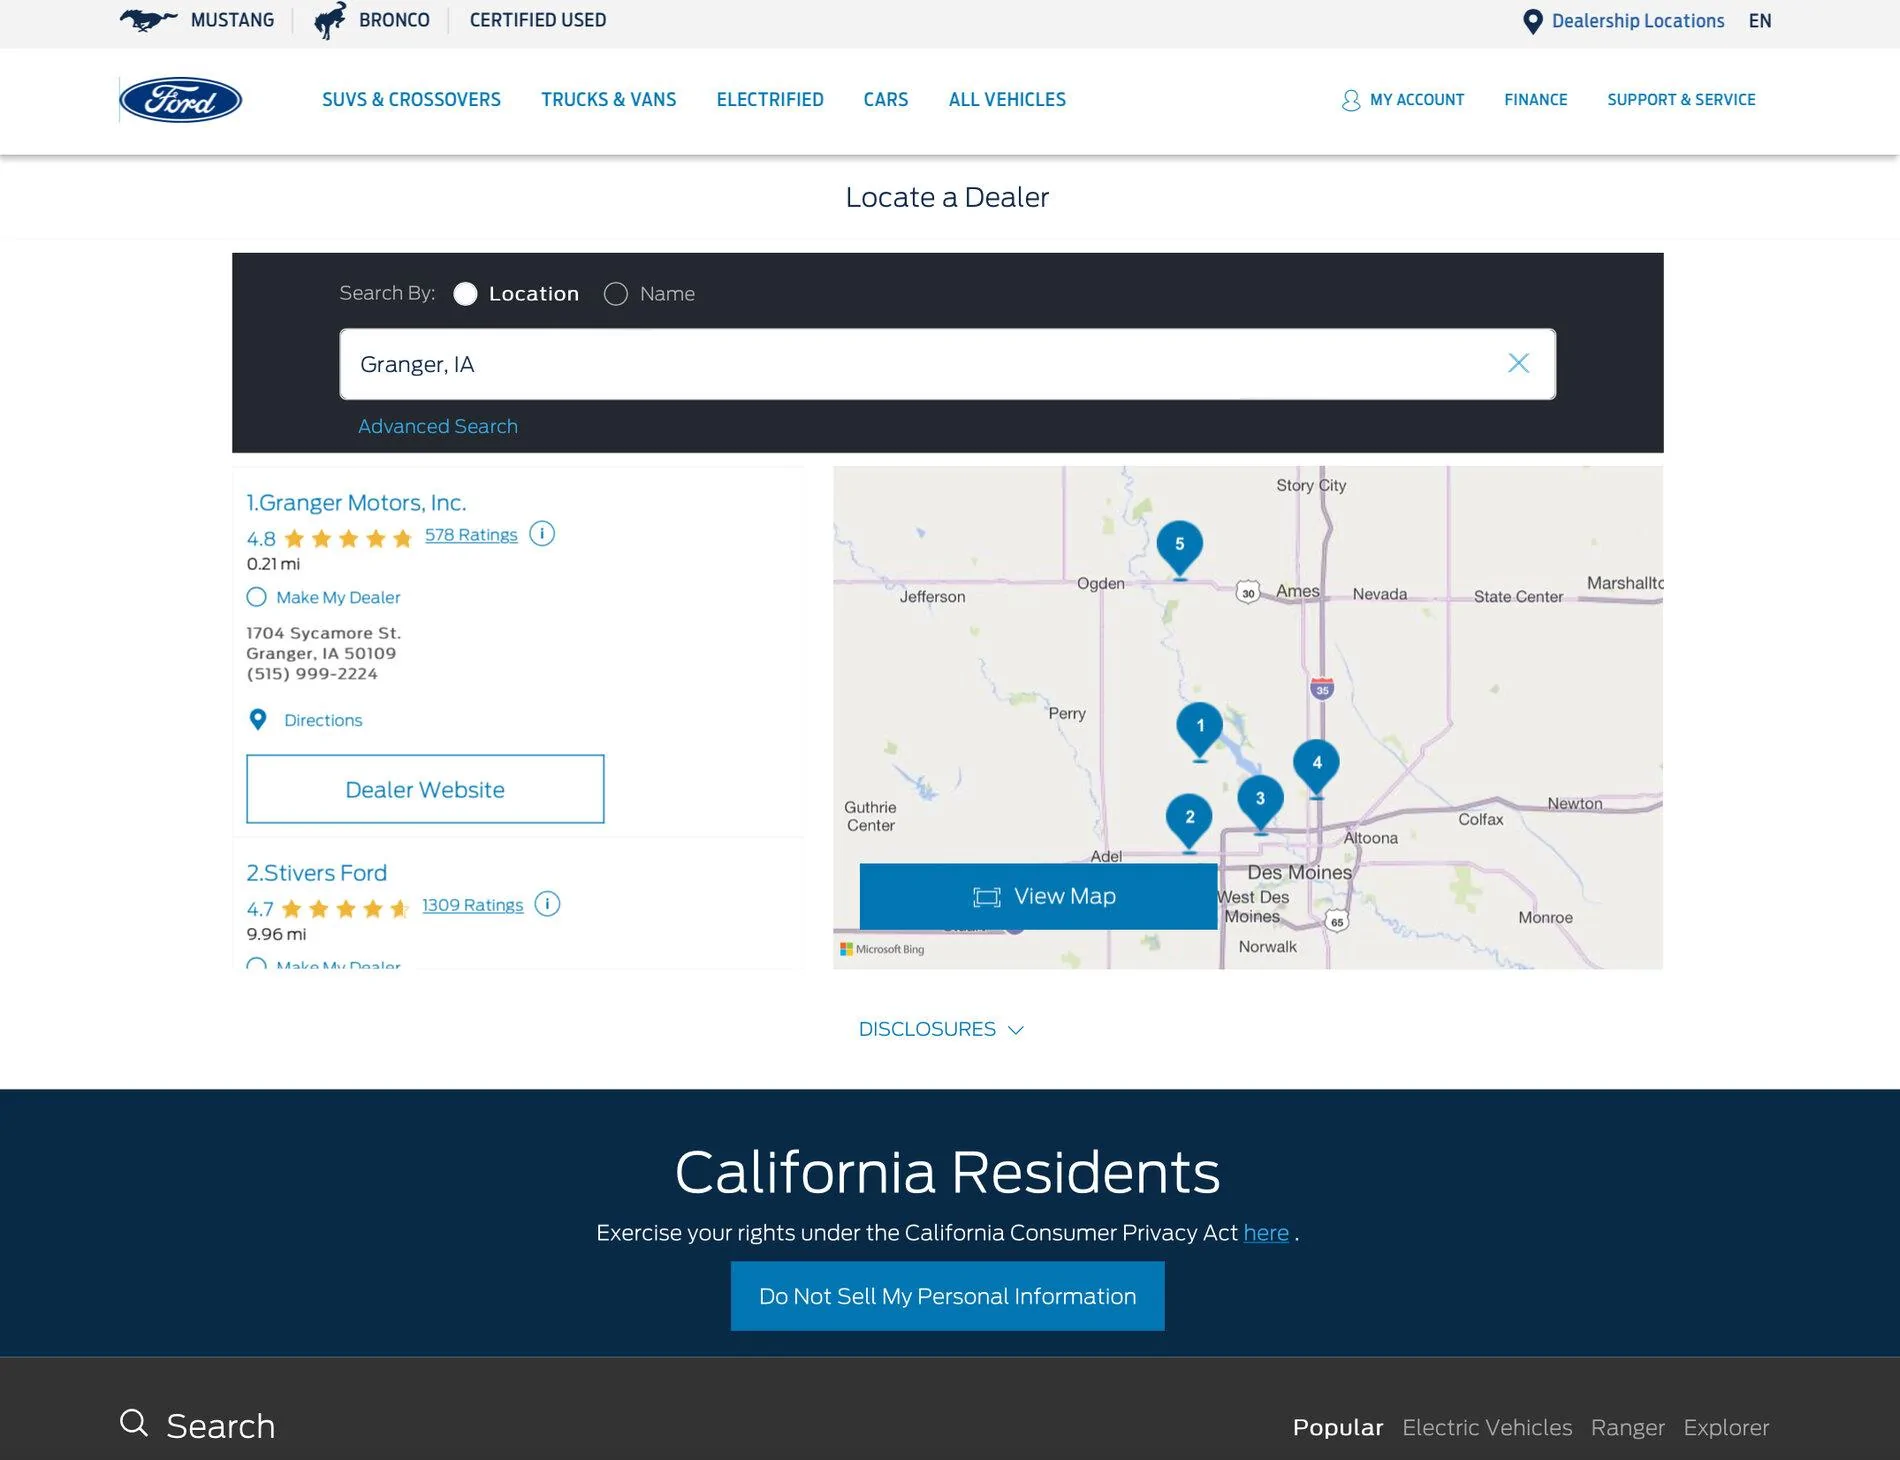View the 578 Ratings link
Viewport: 1900px width, 1460px height.
pyautogui.click(x=471, y=535)
